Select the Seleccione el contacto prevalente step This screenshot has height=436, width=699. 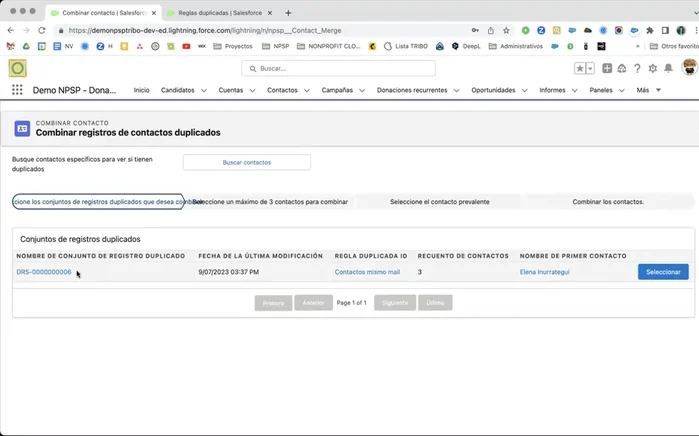(440, 202)
